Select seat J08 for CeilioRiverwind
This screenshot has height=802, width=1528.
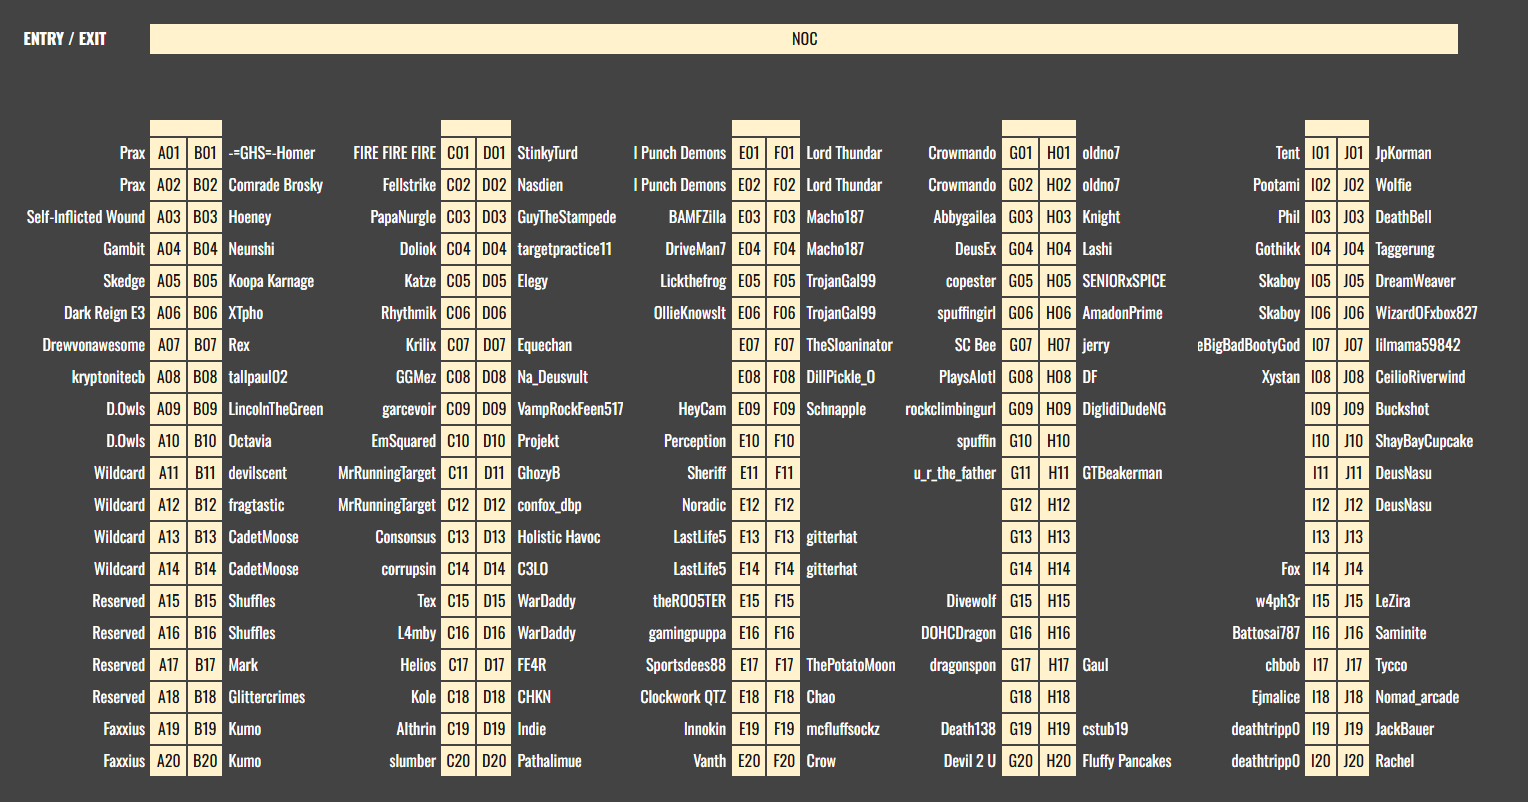coord(1353,377)
